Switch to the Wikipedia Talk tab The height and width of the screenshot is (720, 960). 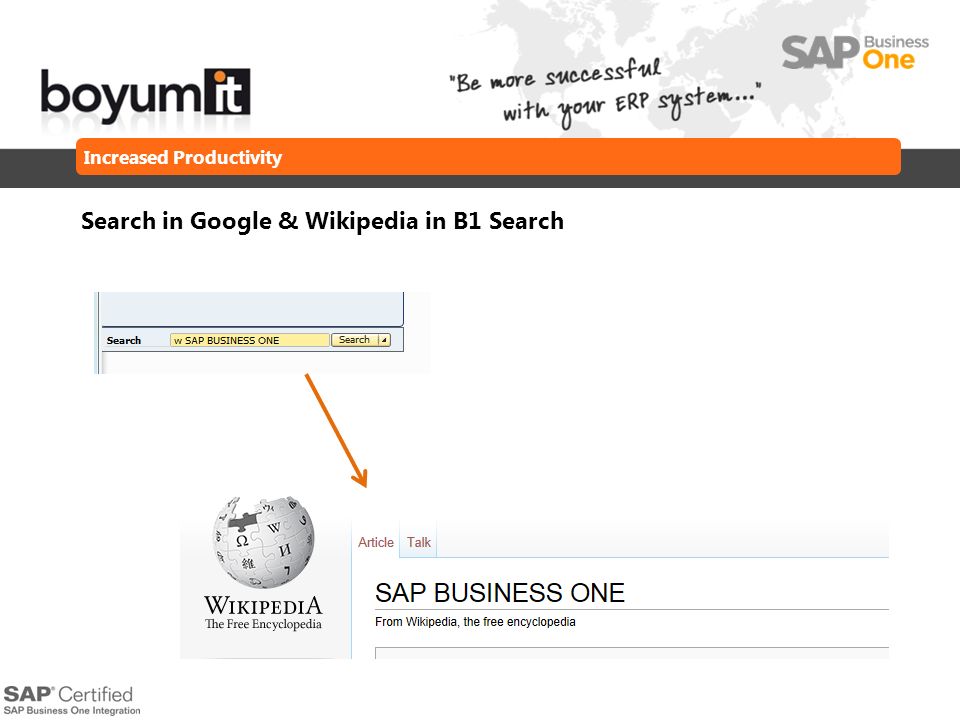pyautogui.click(x=419, y=542)
